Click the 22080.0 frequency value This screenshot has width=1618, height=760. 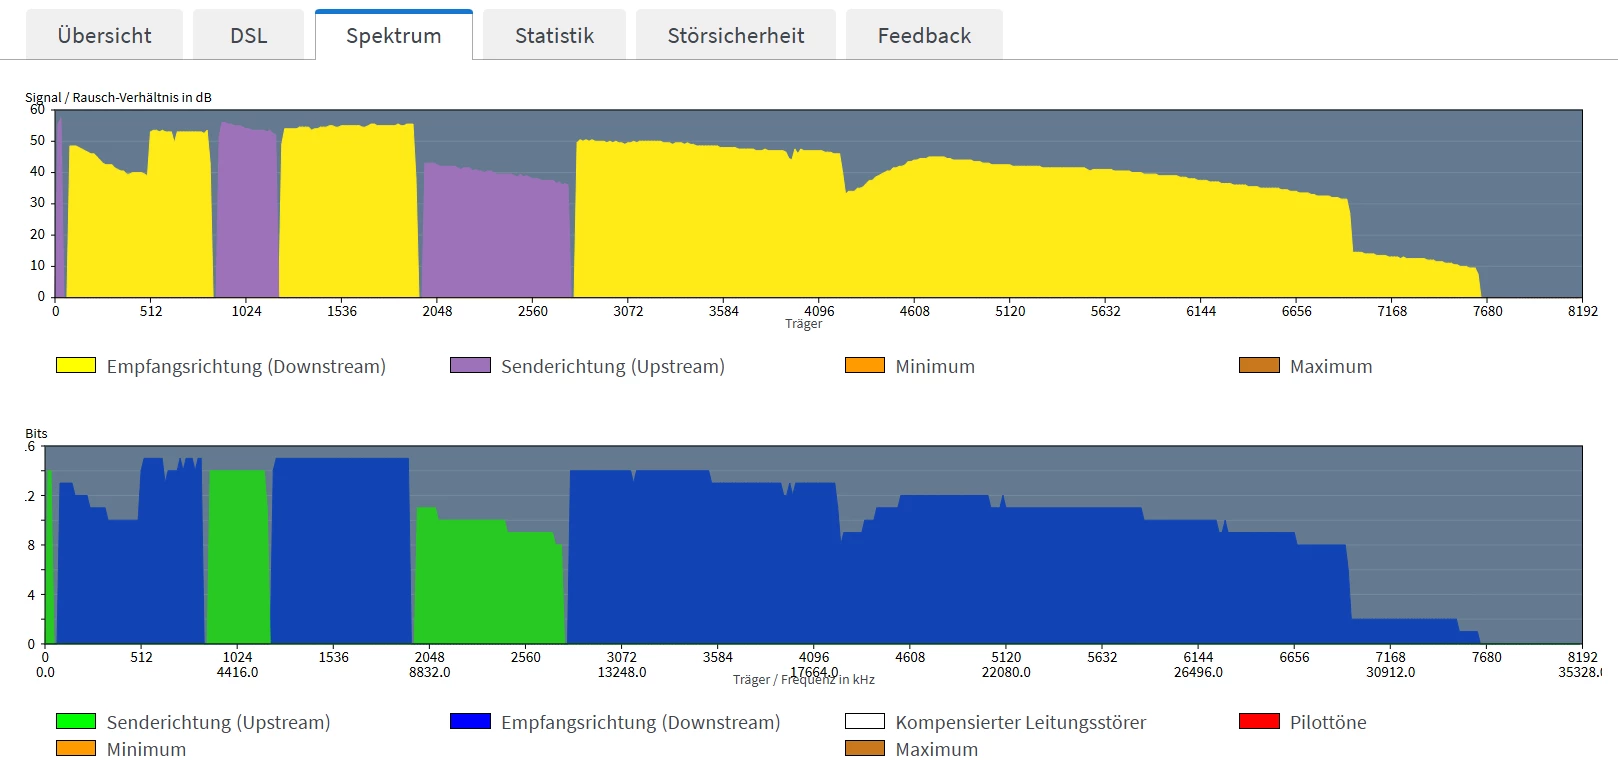pyautogui.click(x=1006, y=672)
